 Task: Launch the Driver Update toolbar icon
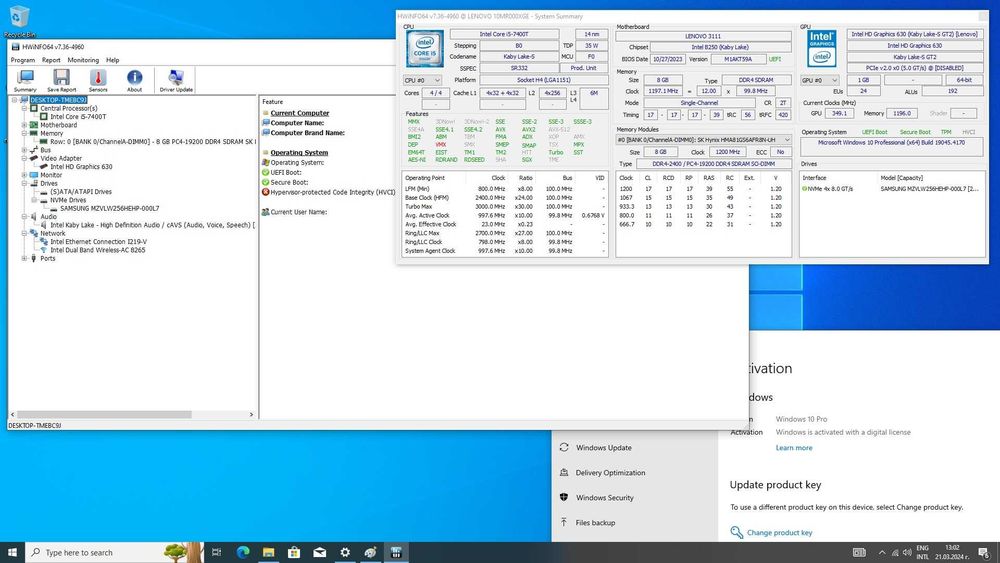[176, 81]
